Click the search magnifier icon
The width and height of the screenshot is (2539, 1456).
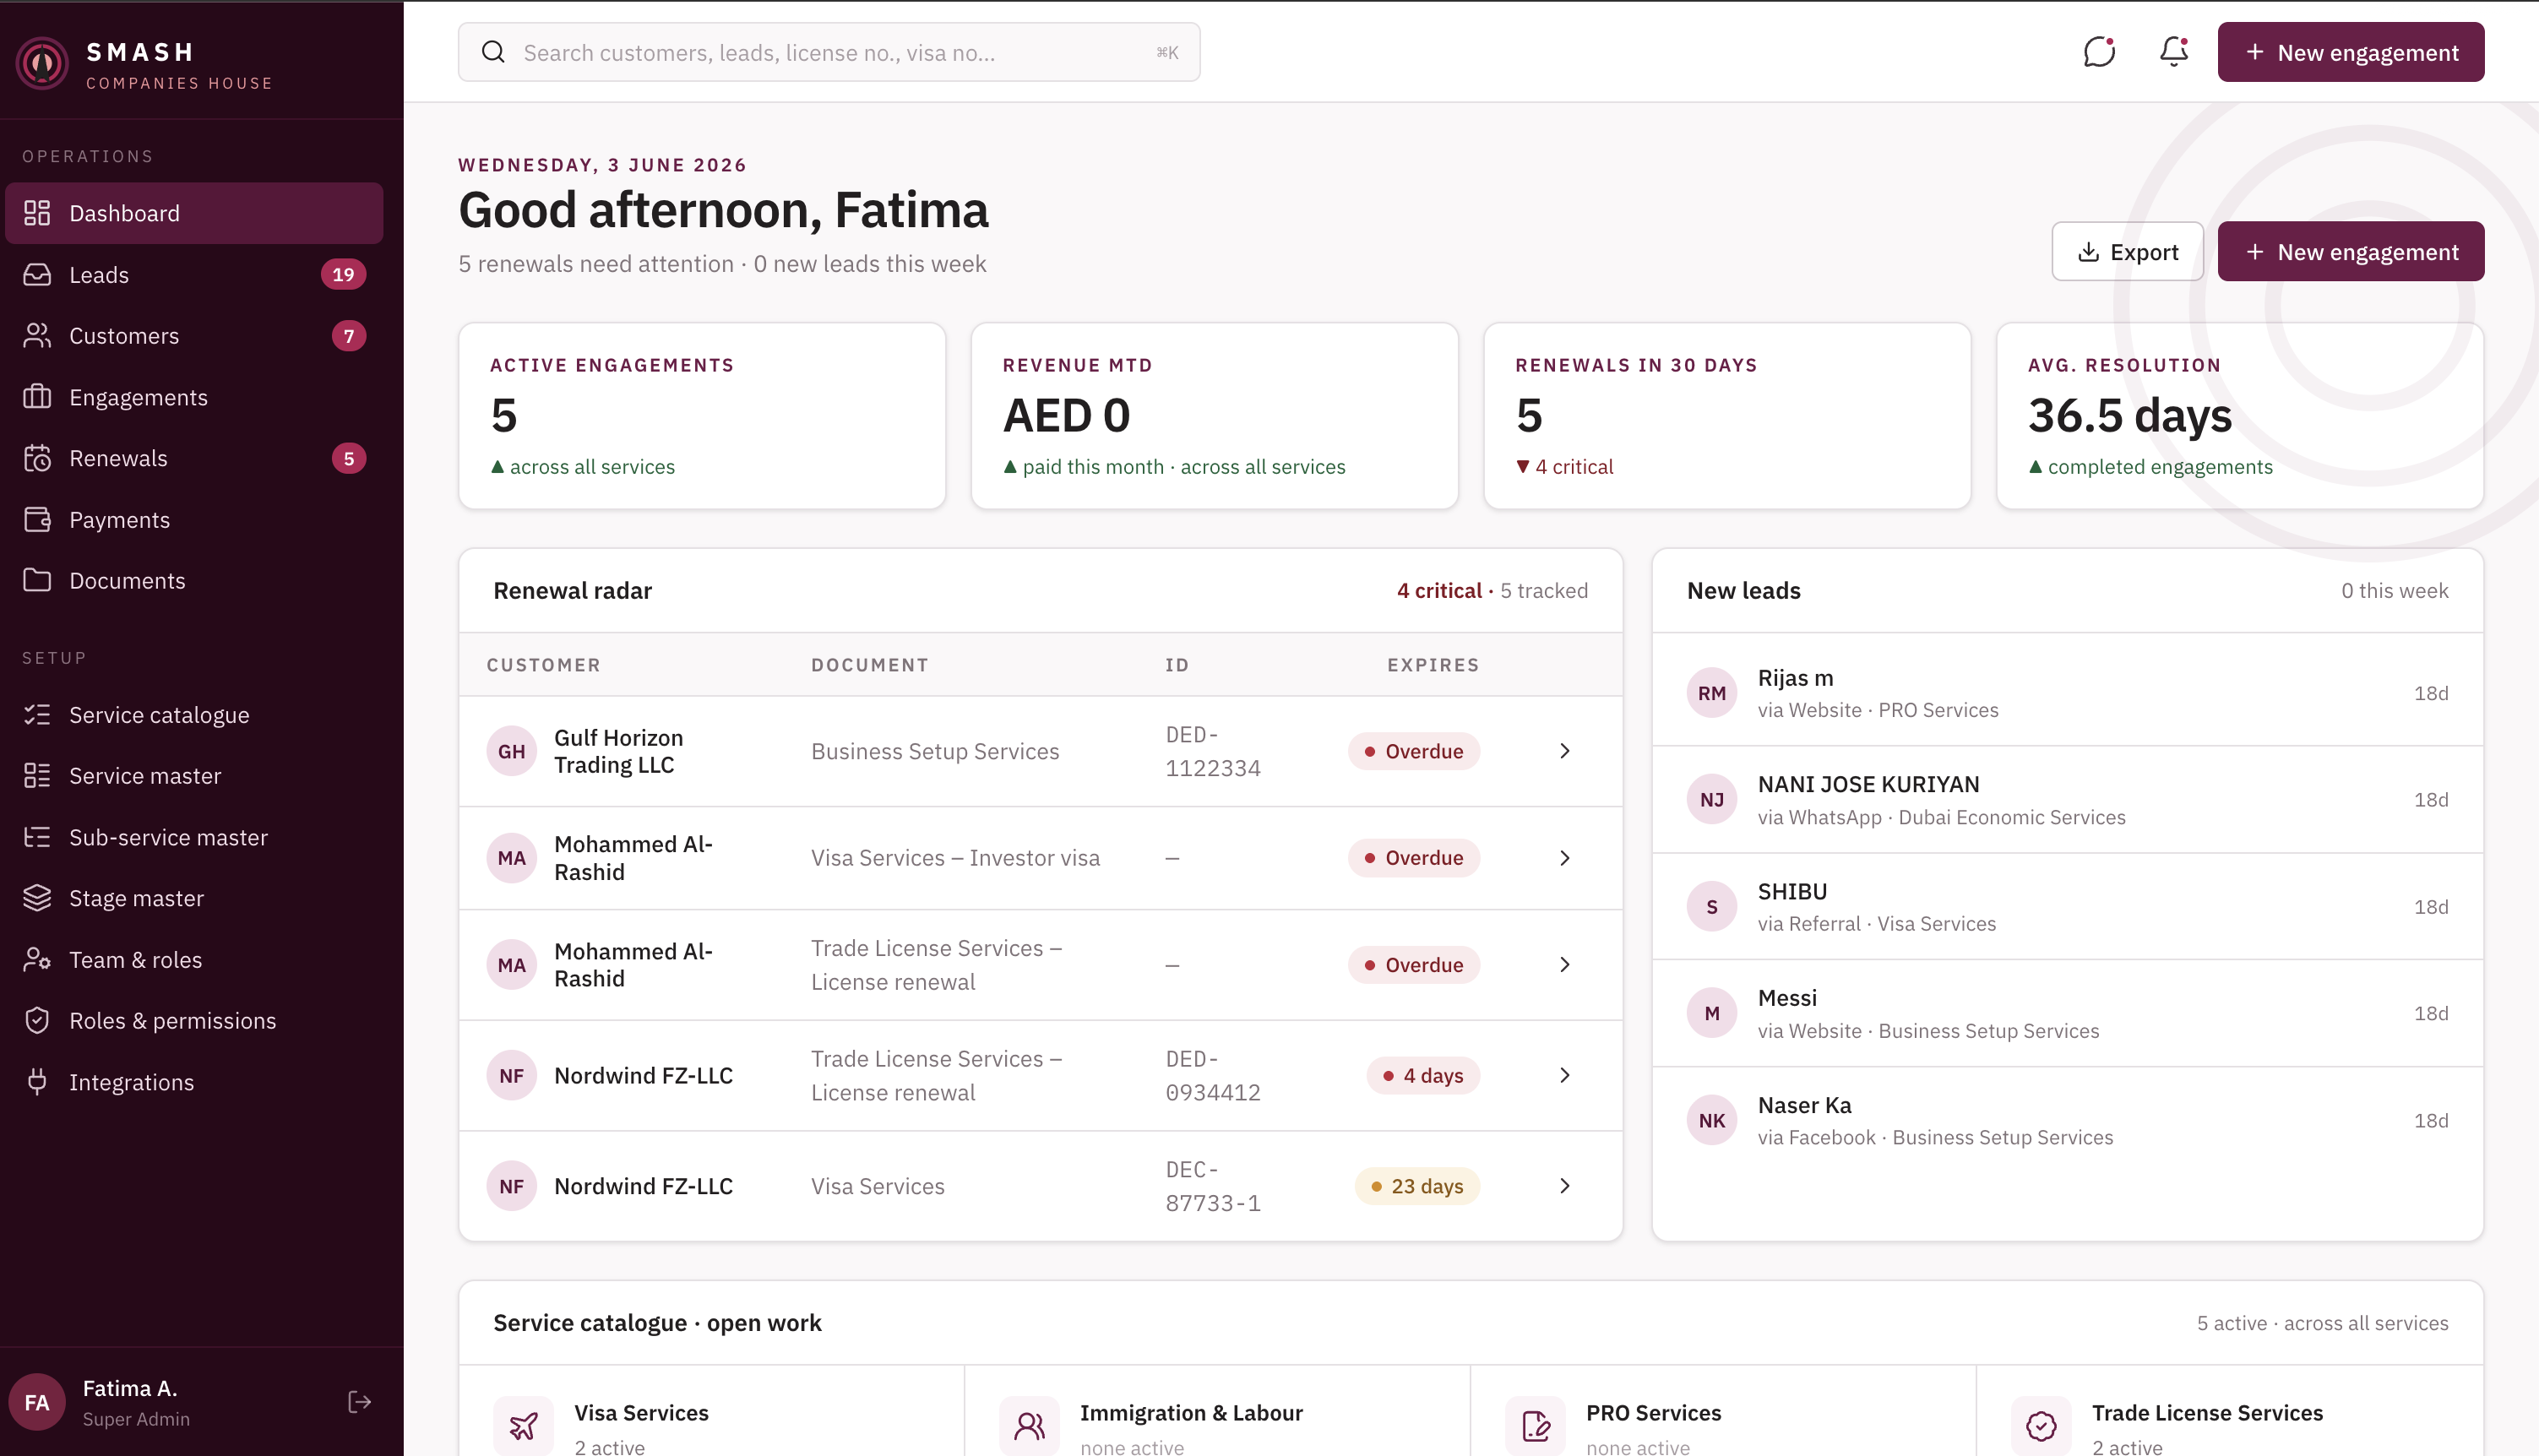[x=493, y=52]
